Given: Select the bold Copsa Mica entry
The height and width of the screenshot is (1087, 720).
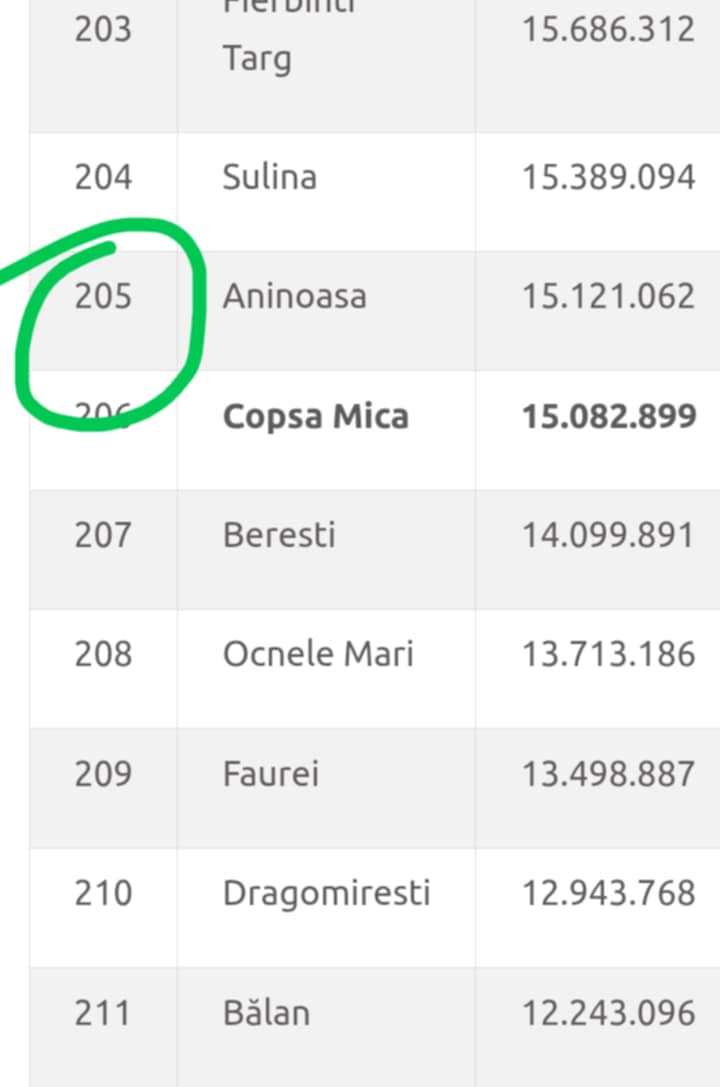Looking at the screenshot, I should pos(316,416).
